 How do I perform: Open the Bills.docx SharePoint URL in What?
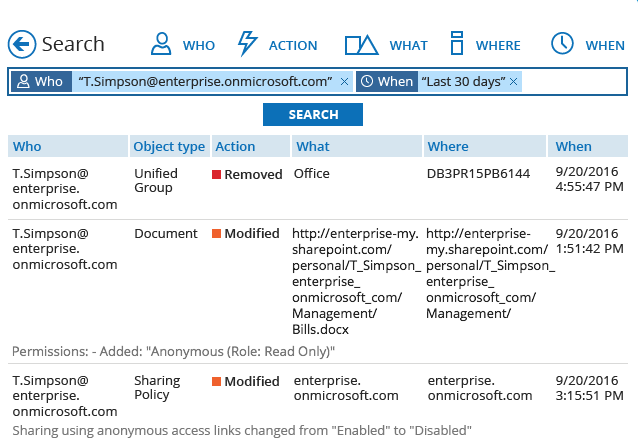point(356,281)
